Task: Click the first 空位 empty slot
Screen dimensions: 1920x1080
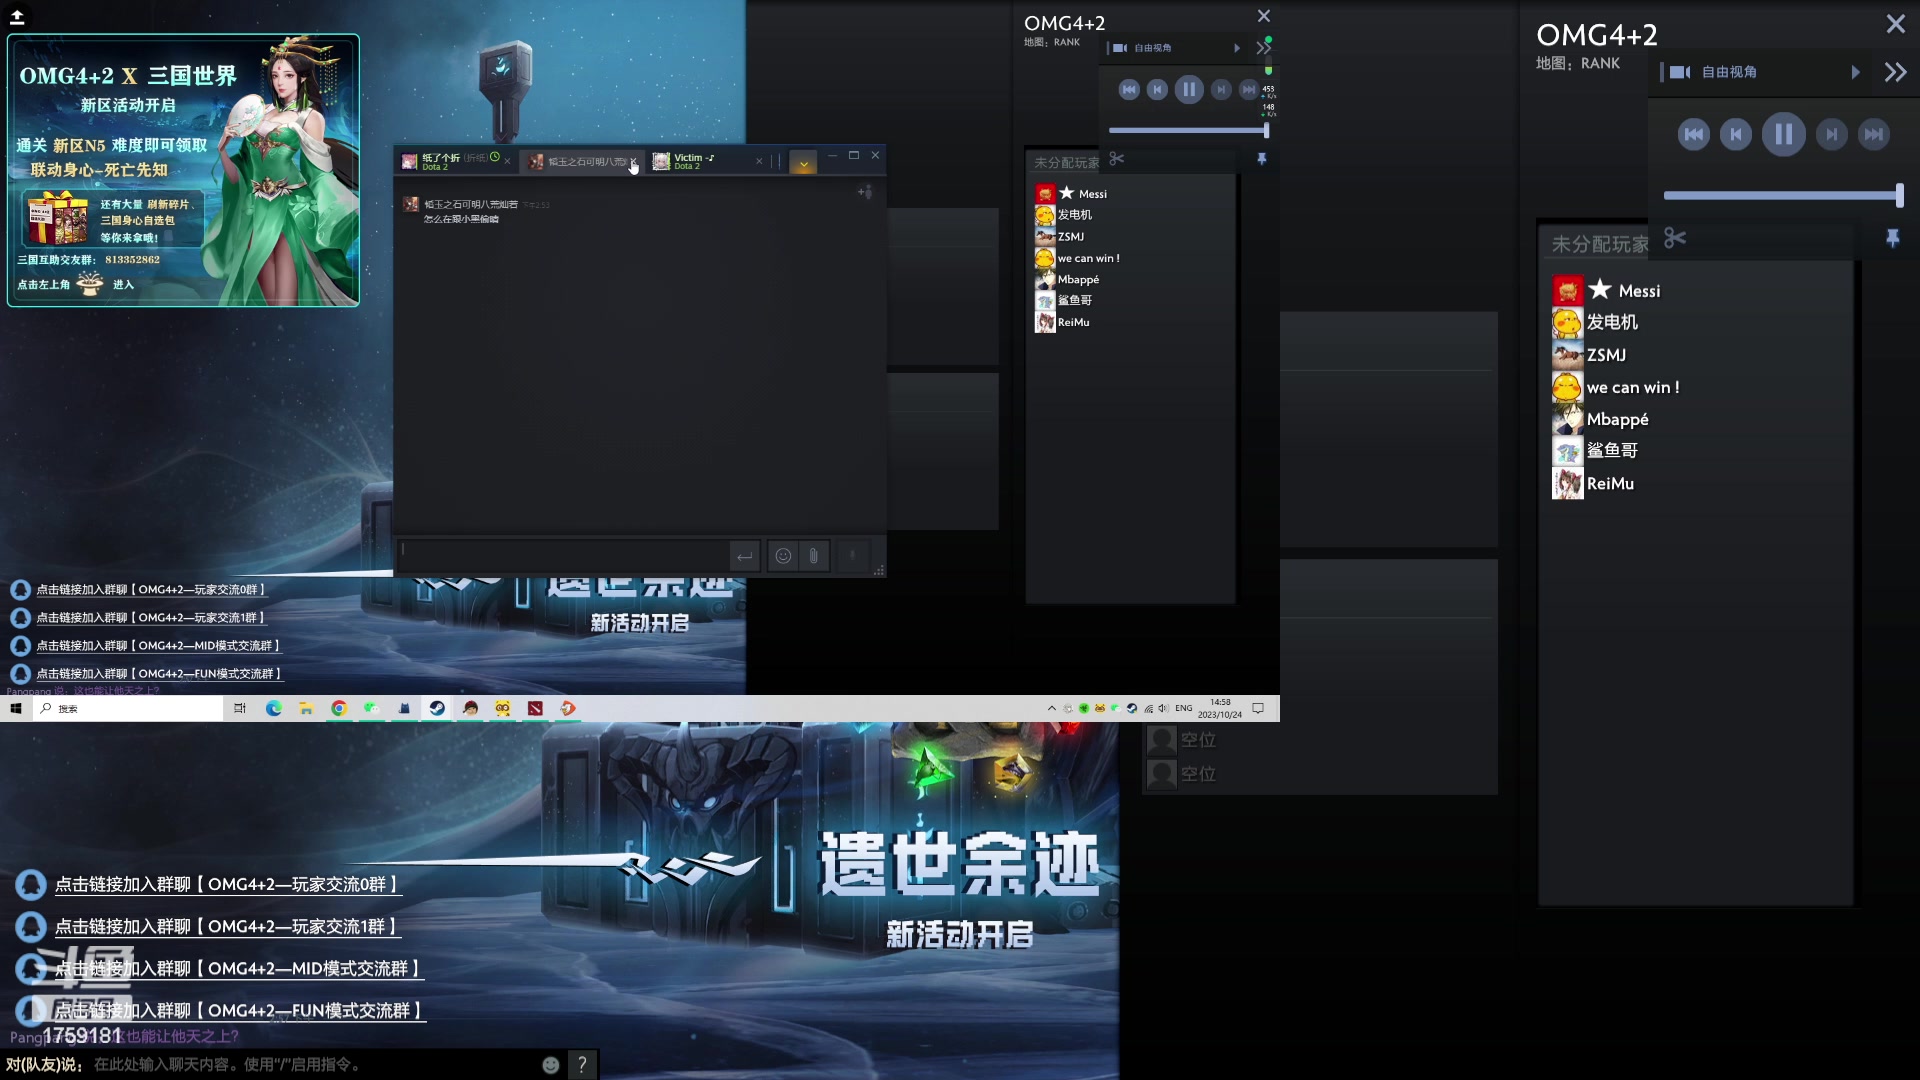Action: coord(1182,740)
